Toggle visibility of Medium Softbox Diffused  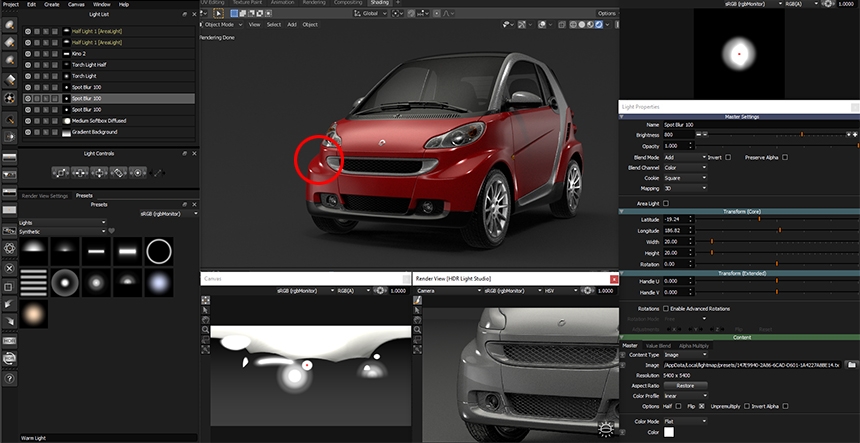tap(27, 121)
